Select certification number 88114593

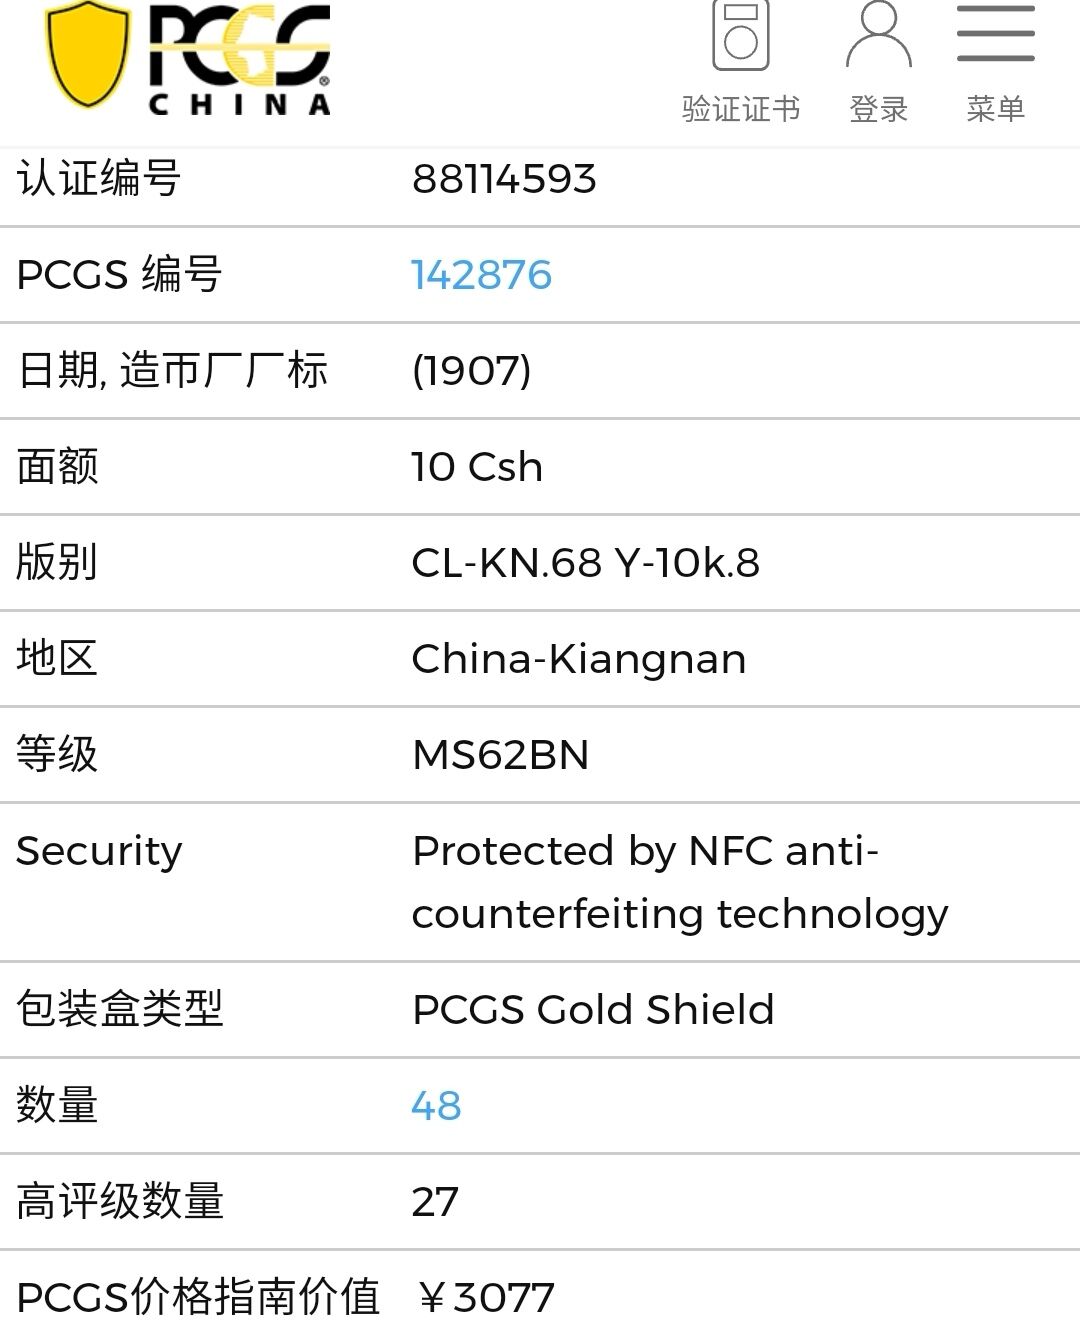point(504,179)
